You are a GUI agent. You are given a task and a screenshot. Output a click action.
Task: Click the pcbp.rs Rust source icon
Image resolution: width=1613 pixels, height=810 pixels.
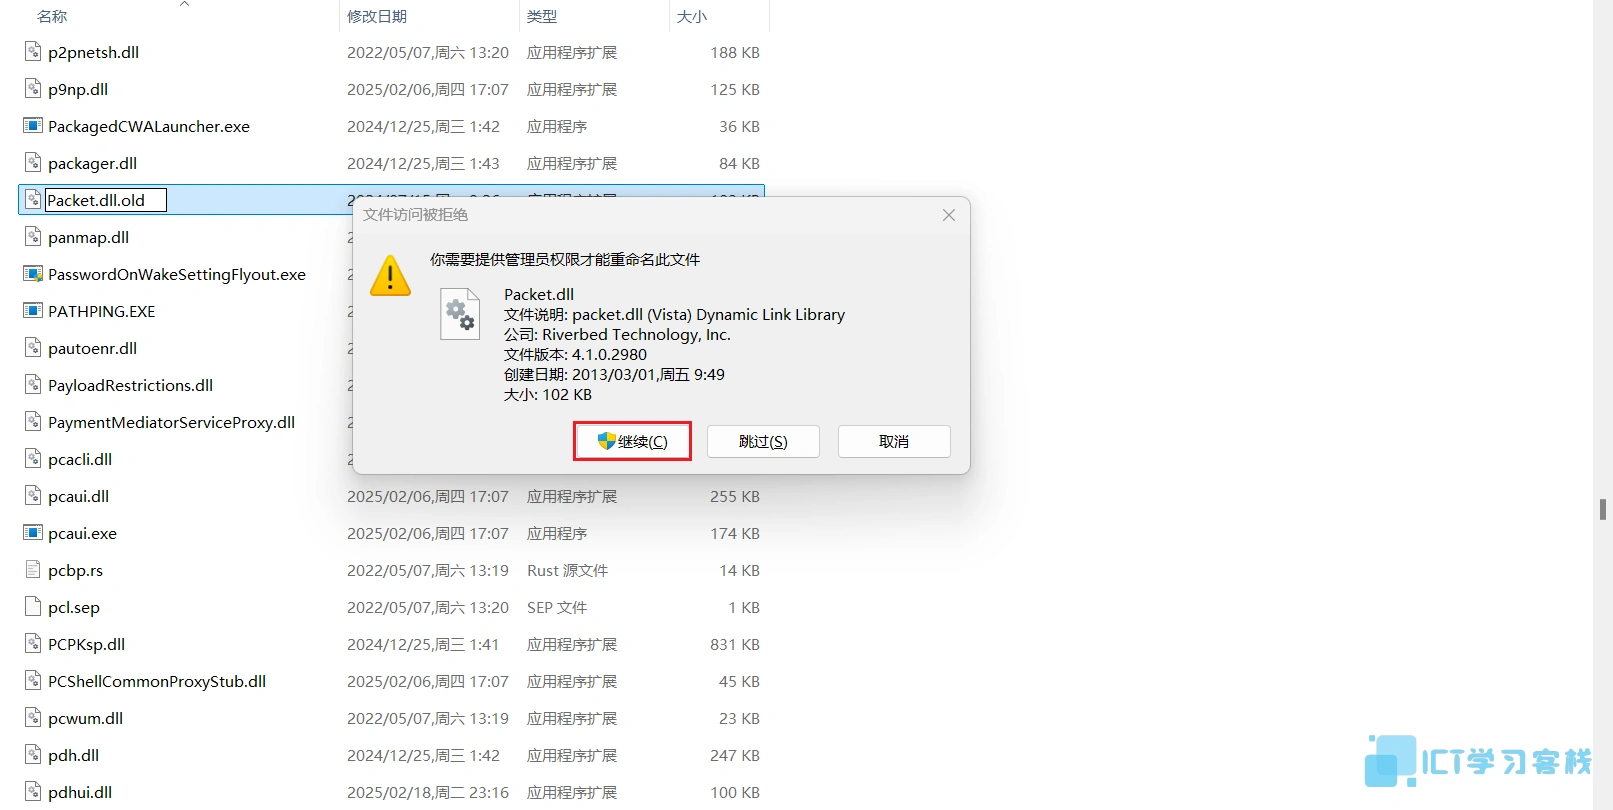(x=33, y=570)
